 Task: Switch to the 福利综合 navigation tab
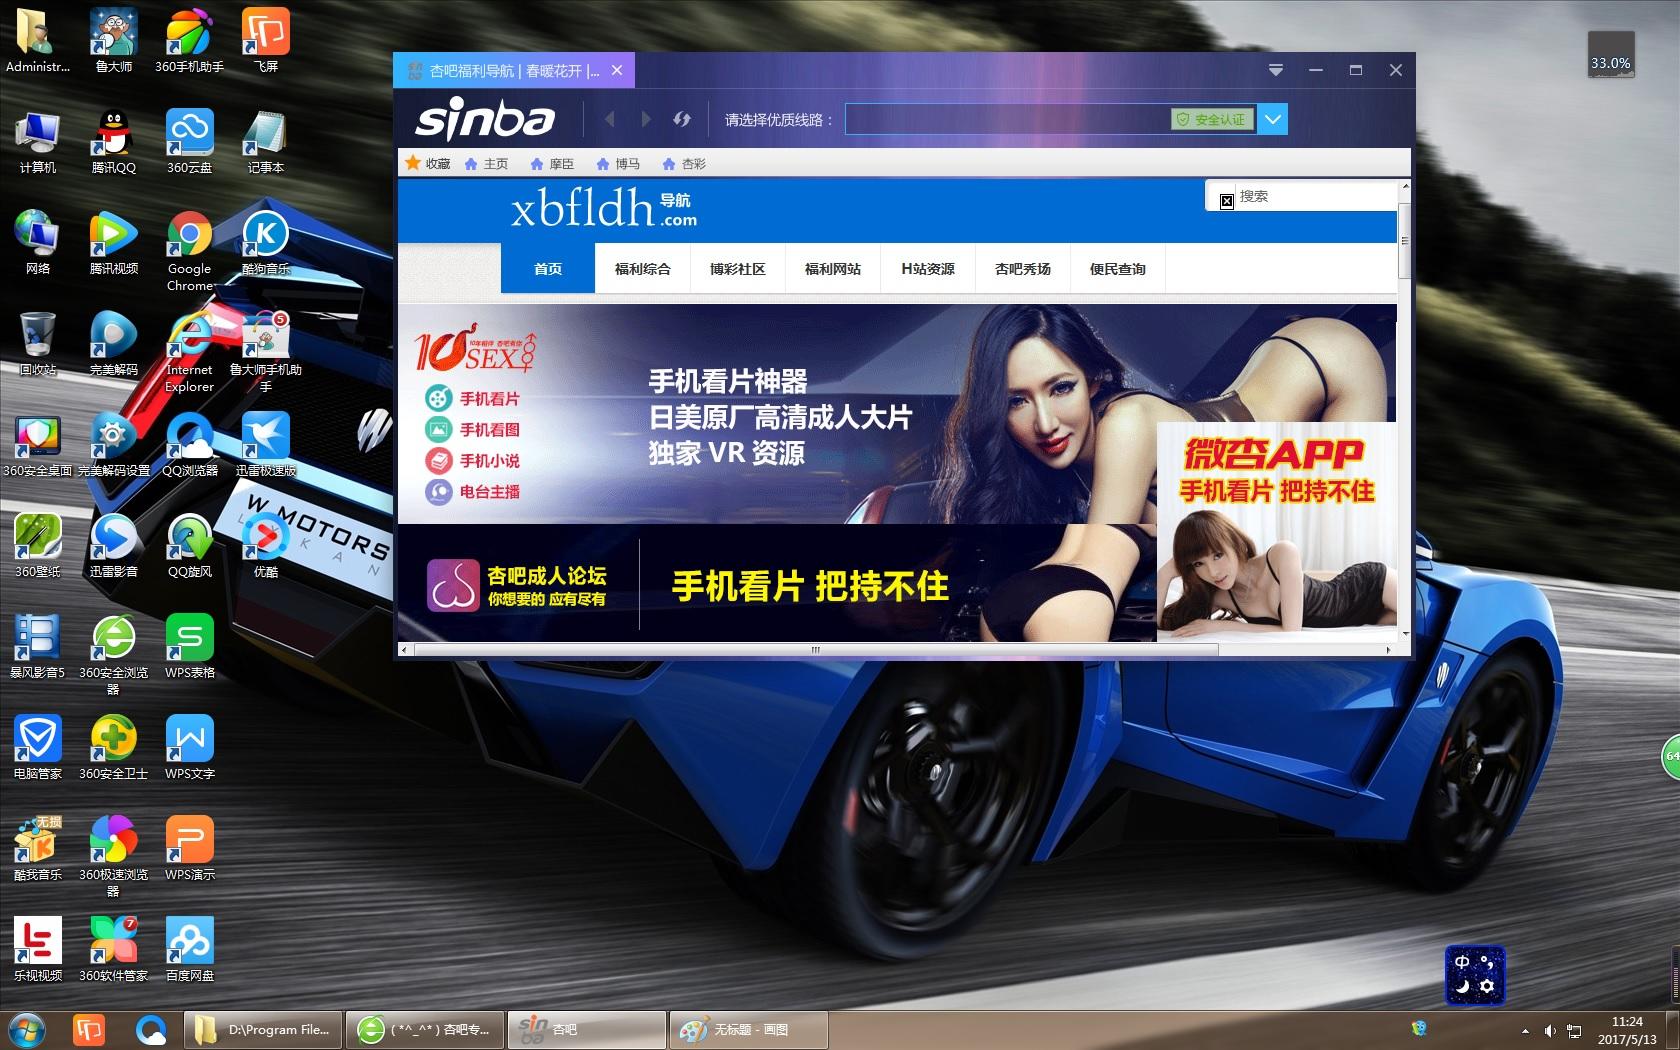[643, 268]
